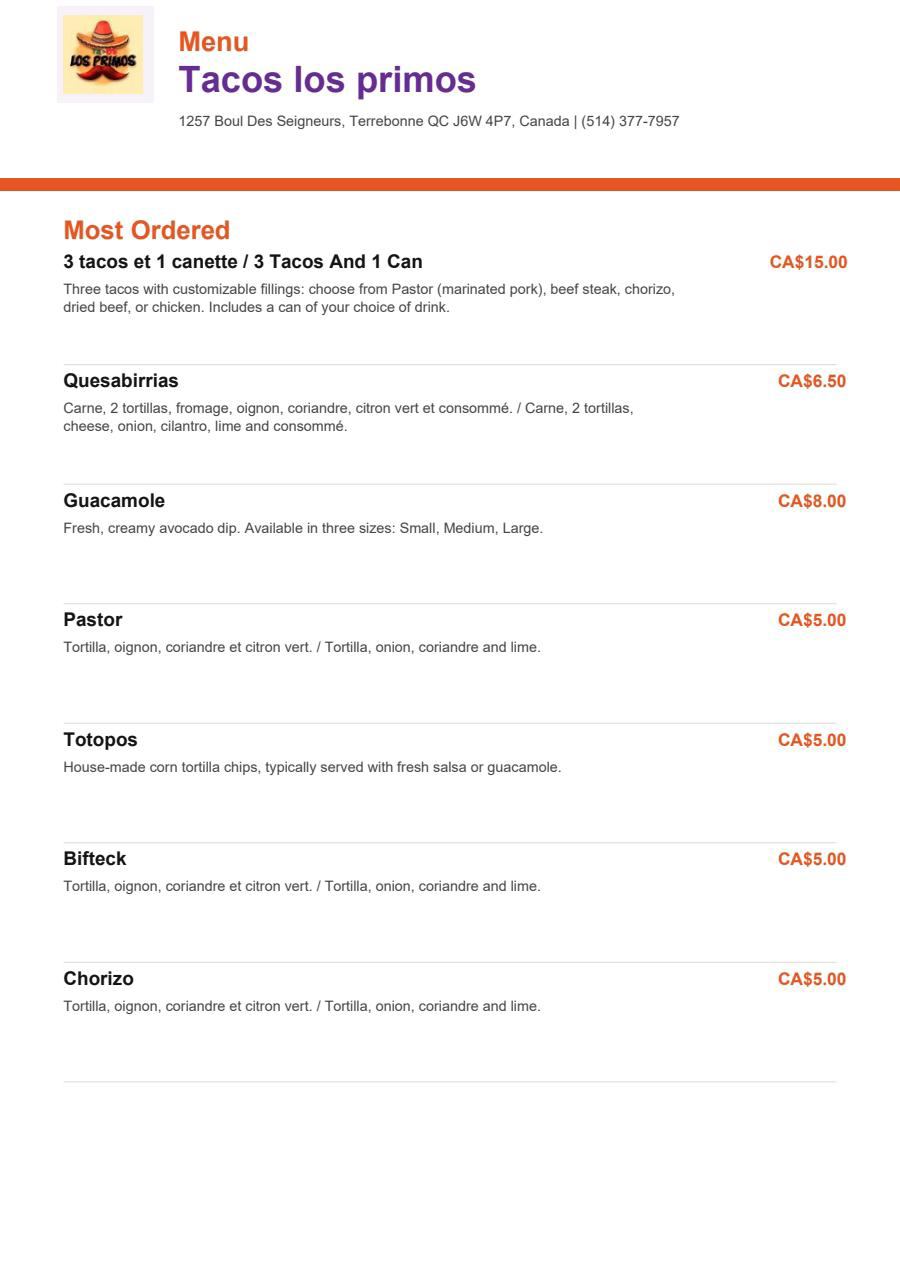Screen dimensions: 900x1273
Task: Click the Totopos tortilla chips description
Action: click(312, 768)
